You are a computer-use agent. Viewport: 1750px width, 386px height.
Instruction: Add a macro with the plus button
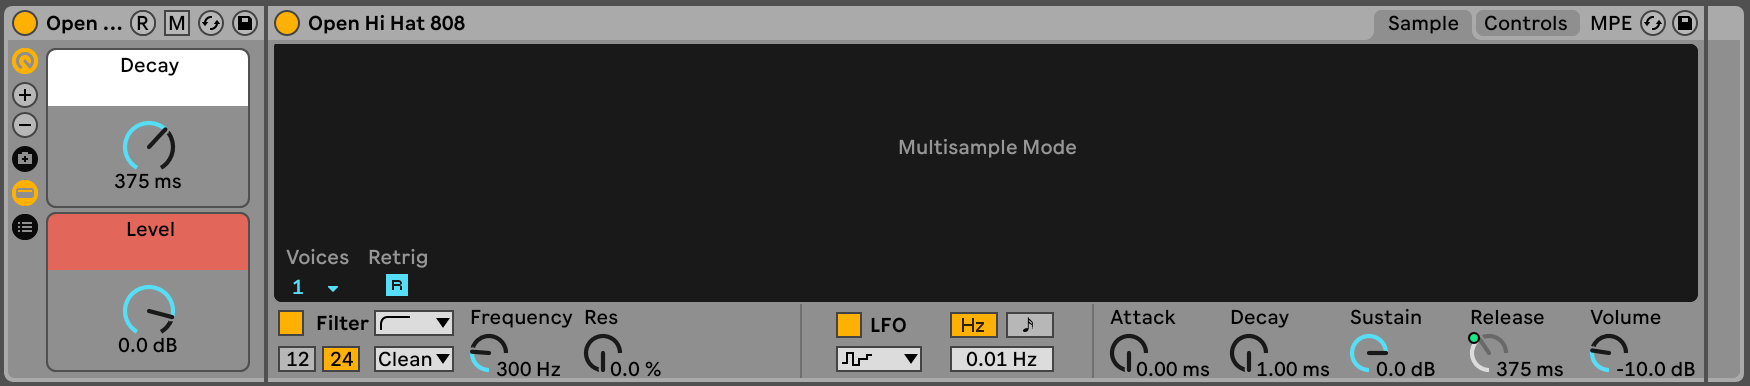pos(25,95)
